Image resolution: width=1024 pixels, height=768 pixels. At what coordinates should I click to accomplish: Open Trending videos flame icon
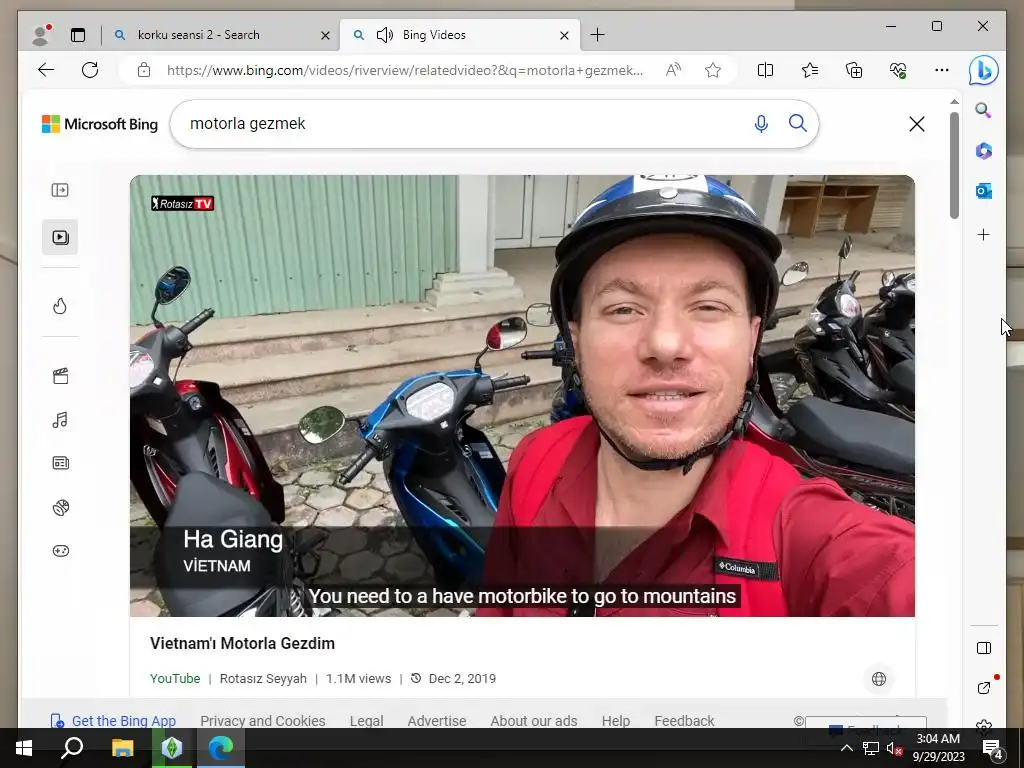(x=60, y=306)
